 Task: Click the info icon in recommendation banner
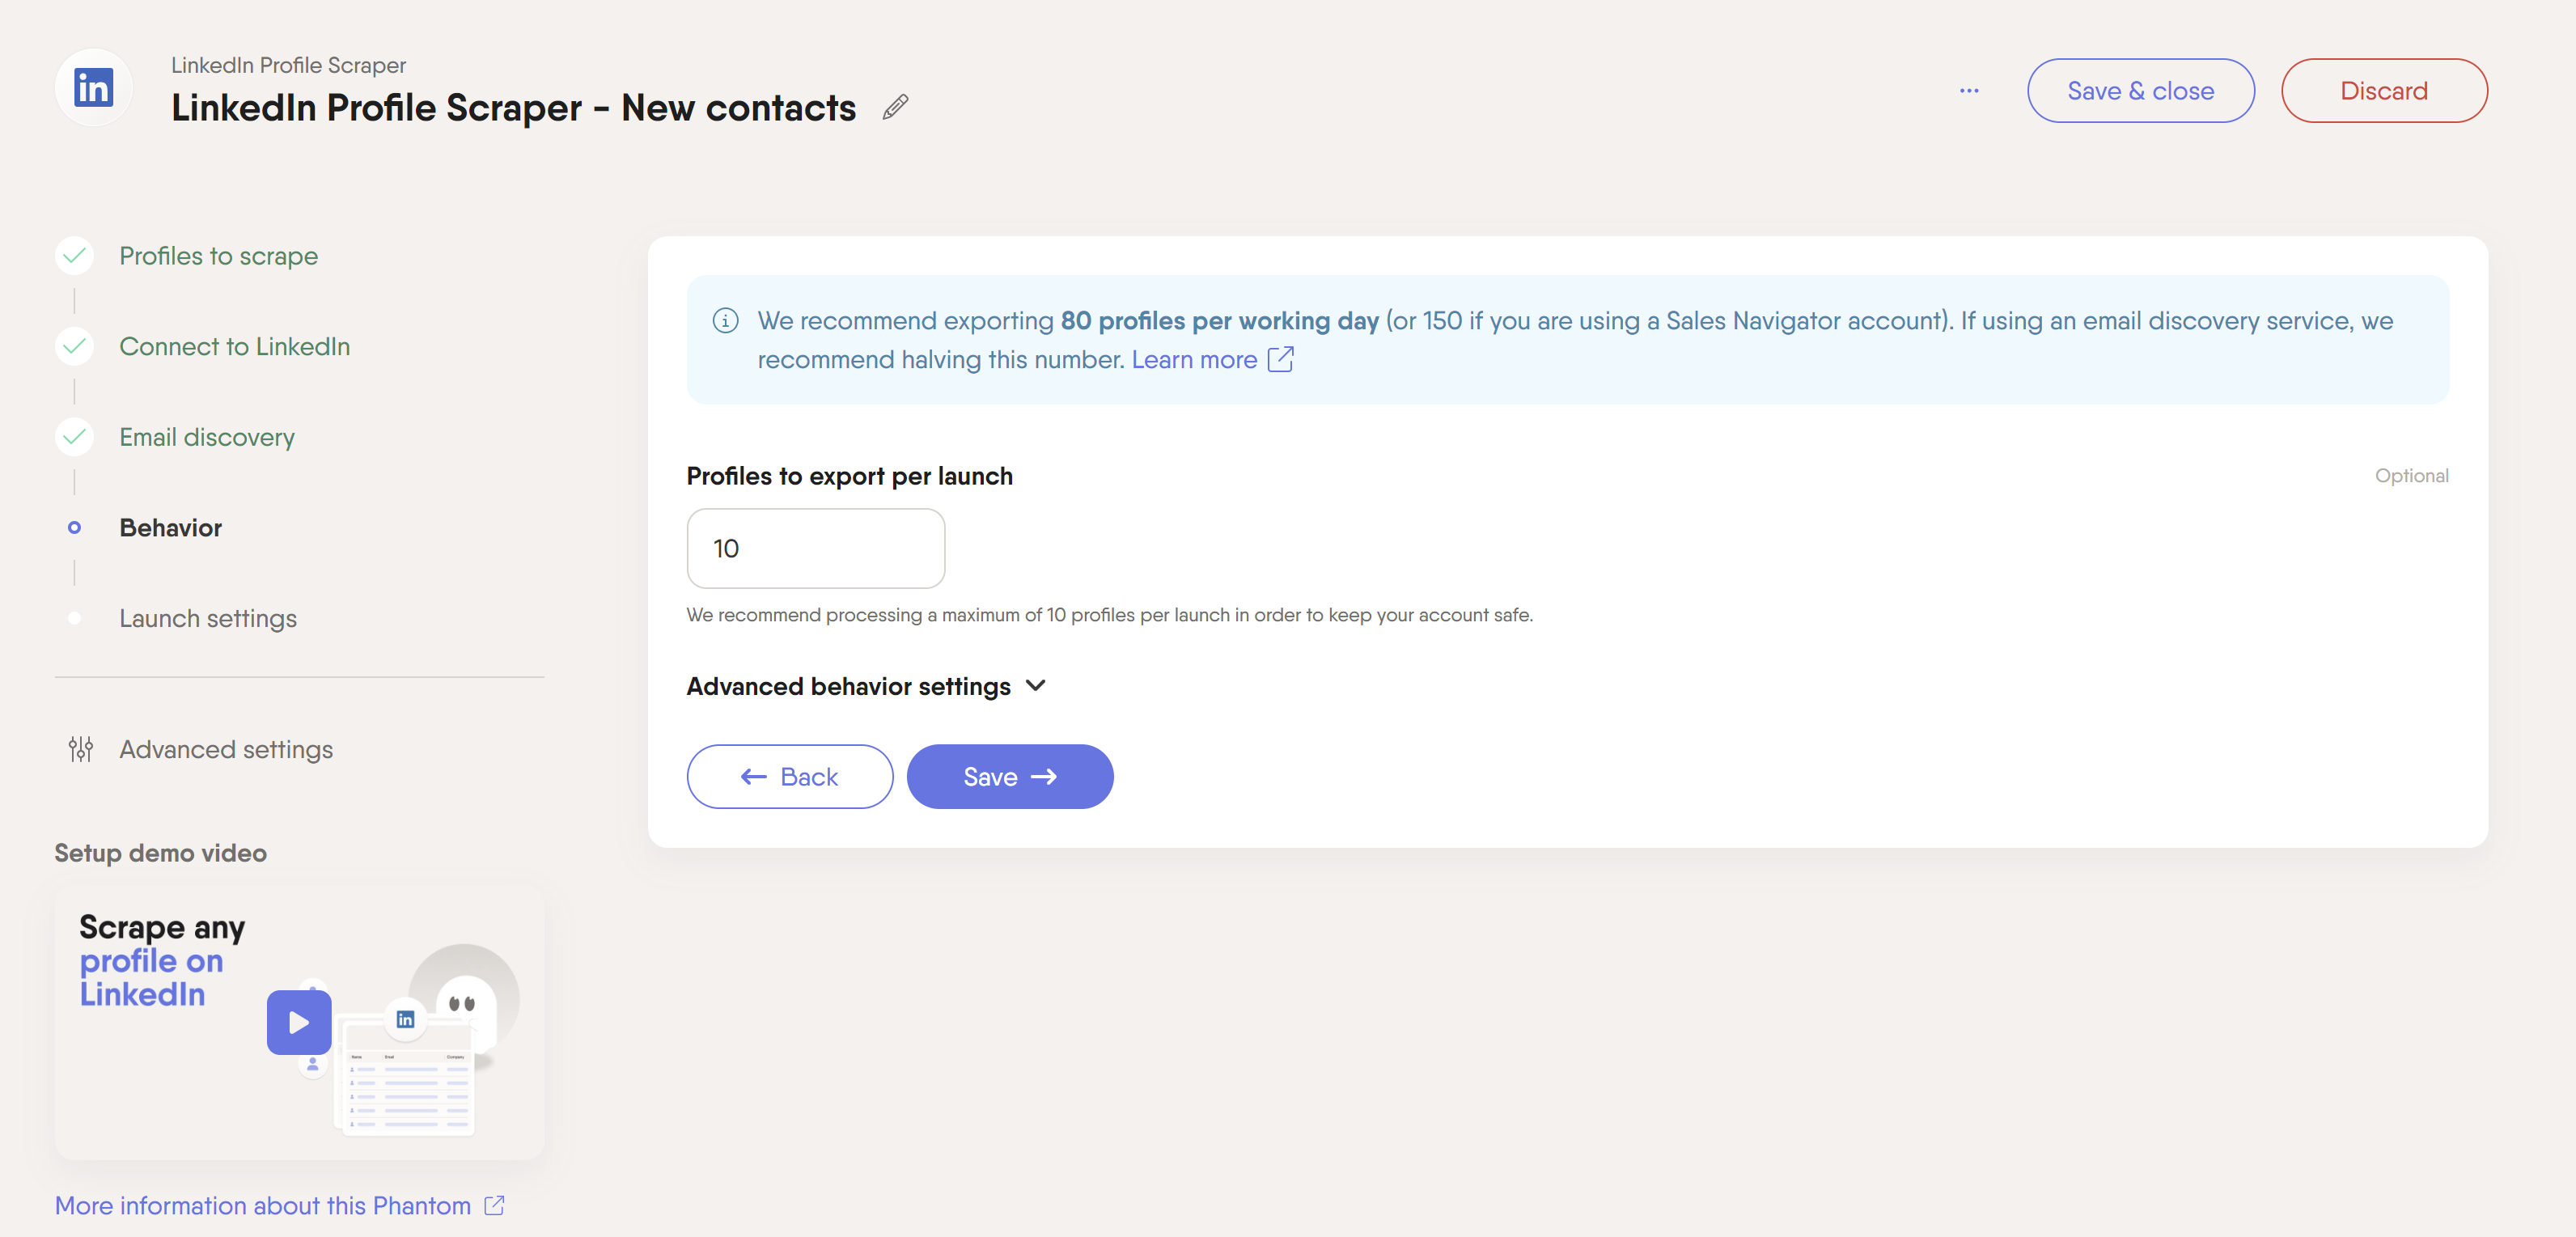click(725, 321)
